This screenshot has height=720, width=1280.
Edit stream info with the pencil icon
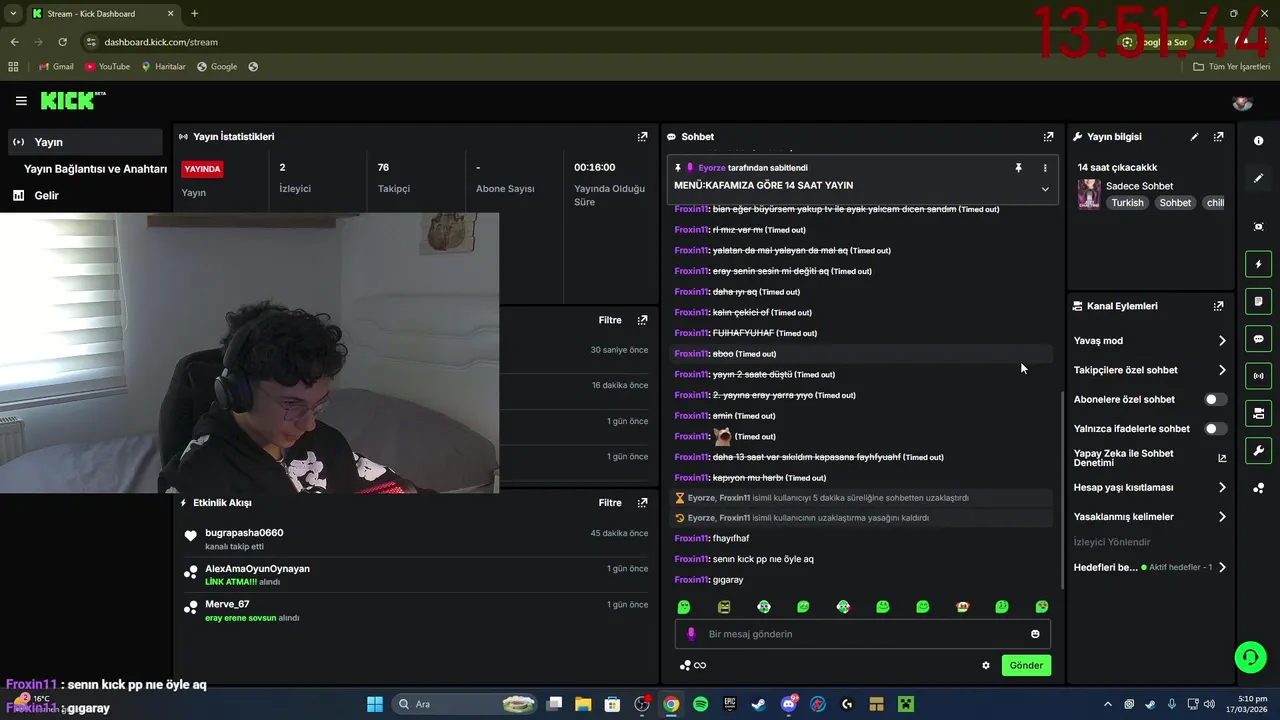click(1194, 137)
